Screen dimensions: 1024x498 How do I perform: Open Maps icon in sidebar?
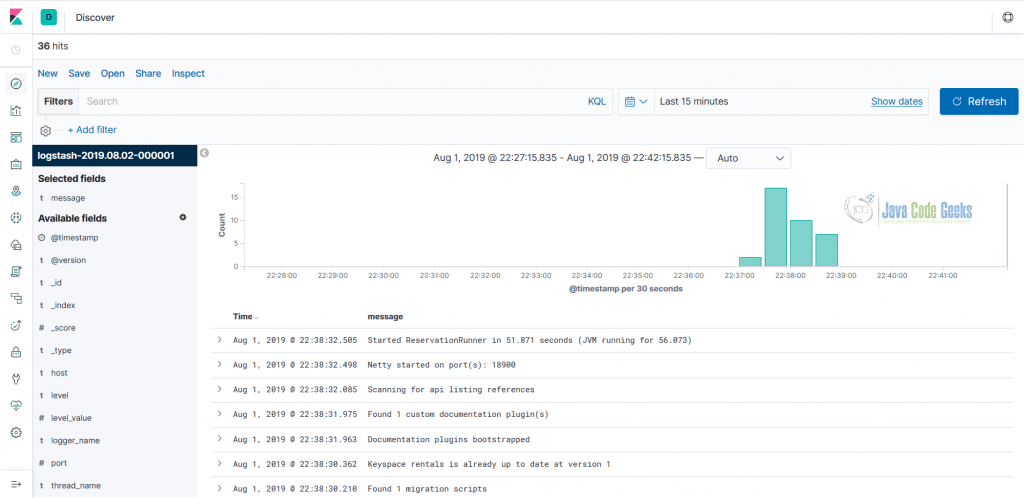tap(16, 191)
